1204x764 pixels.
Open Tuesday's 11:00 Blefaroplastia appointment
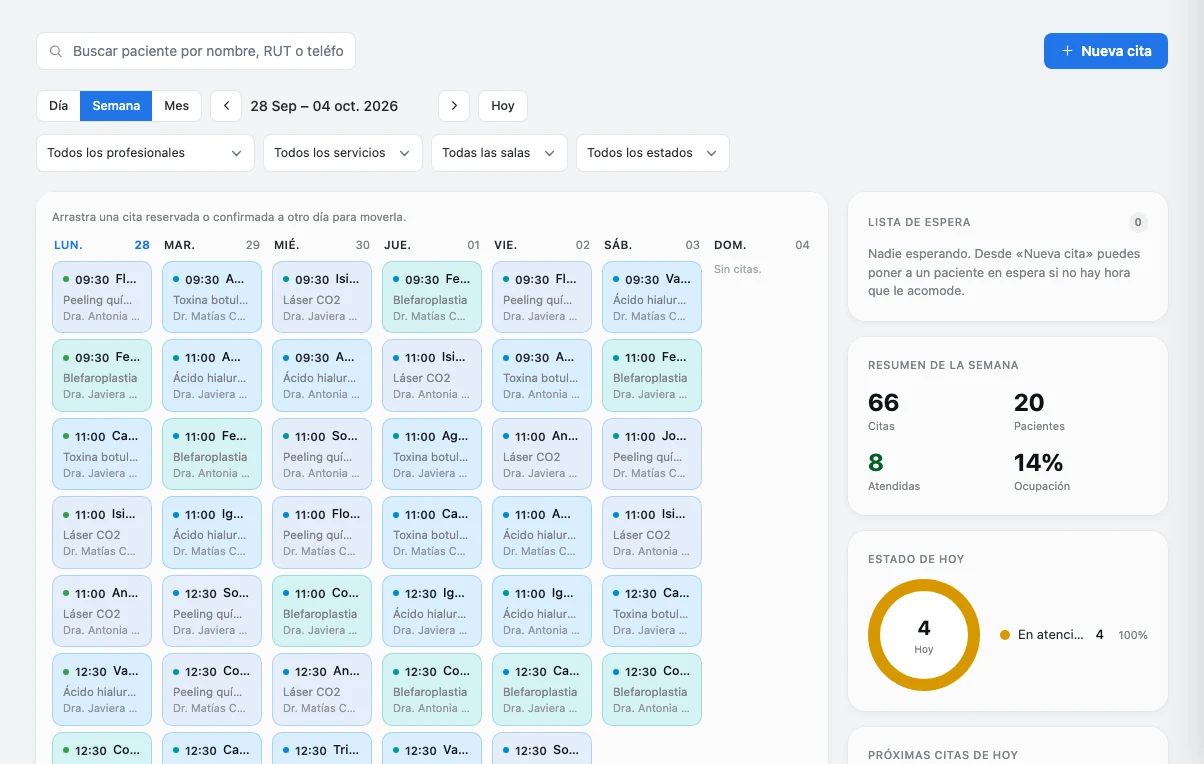pos(212,454)
